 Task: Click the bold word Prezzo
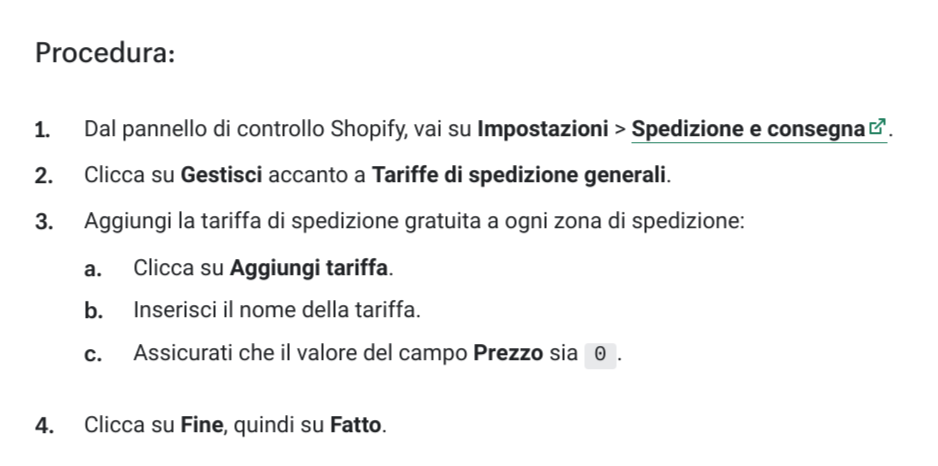coord(508,353)
